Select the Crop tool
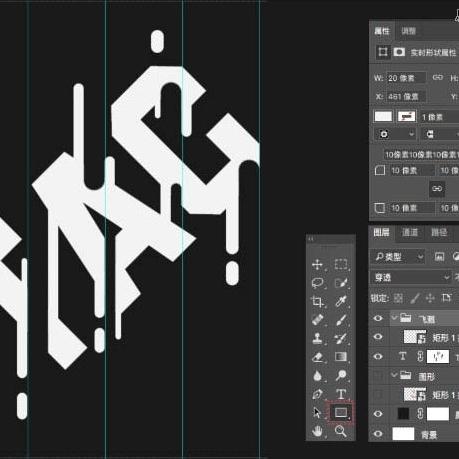The width and height of the screenshot is (459, 459). tap(317, 302)
